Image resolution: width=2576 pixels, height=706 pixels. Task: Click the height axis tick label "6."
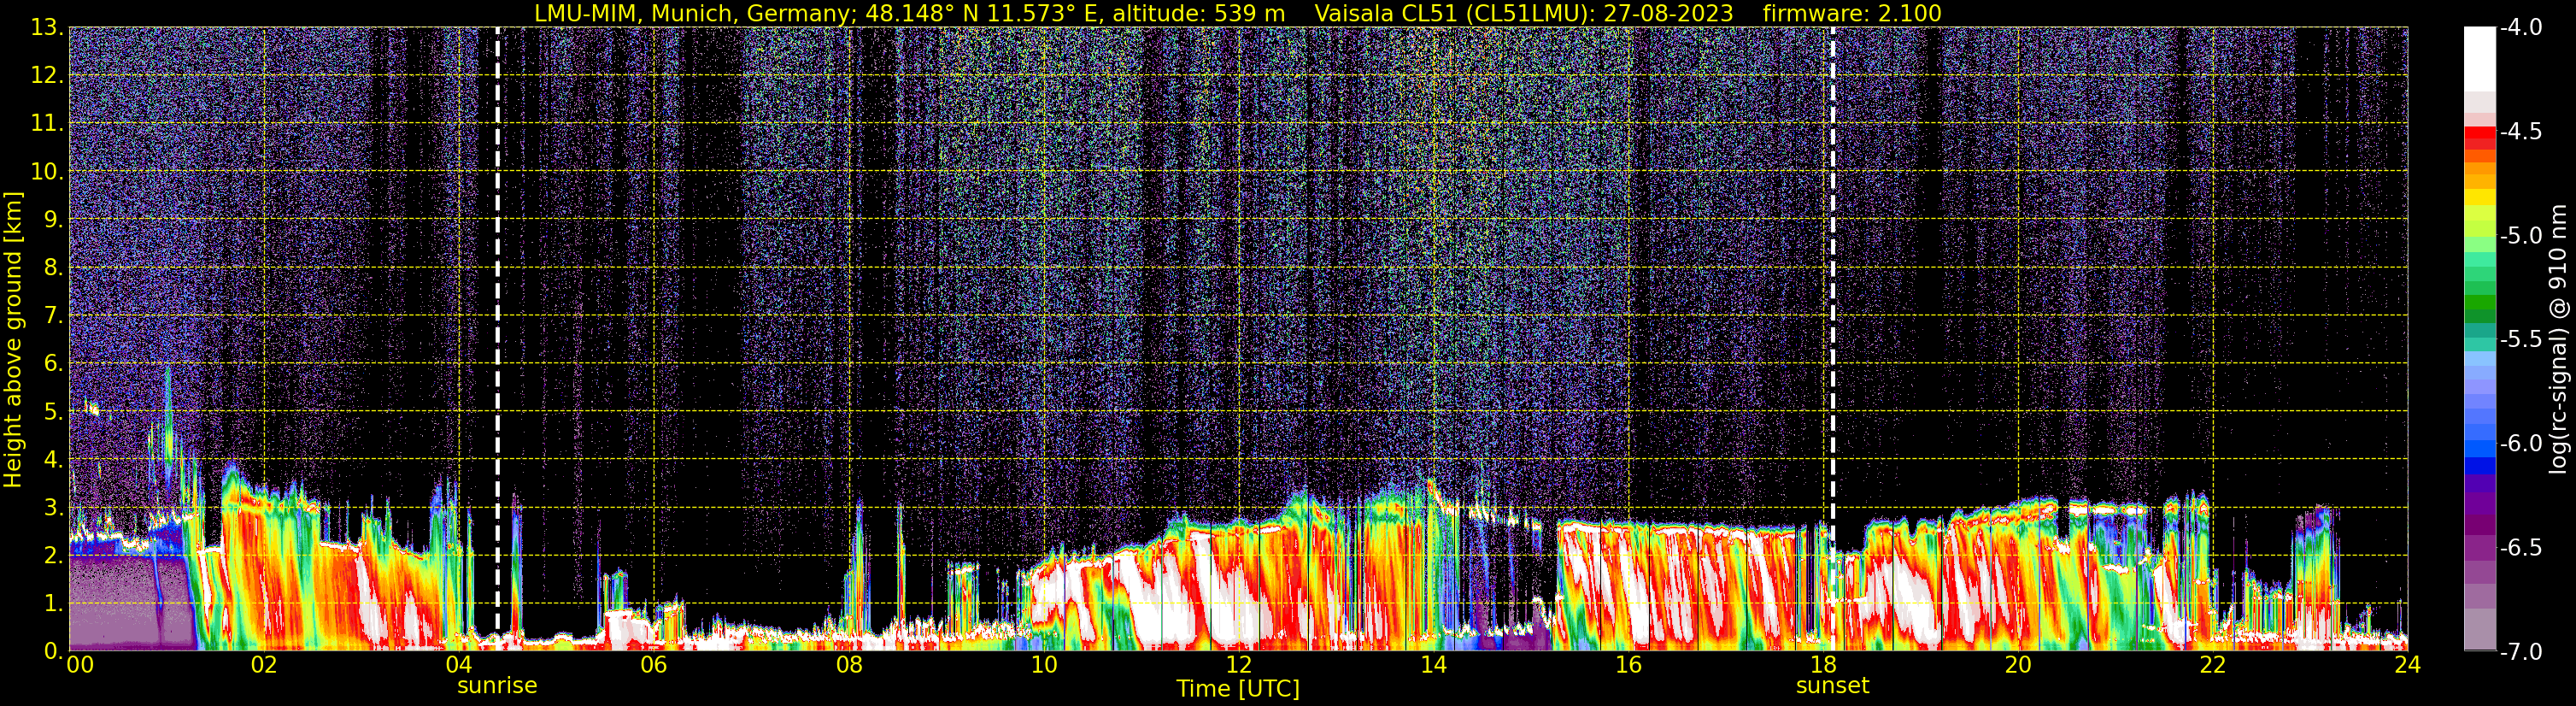click(53, 363)
